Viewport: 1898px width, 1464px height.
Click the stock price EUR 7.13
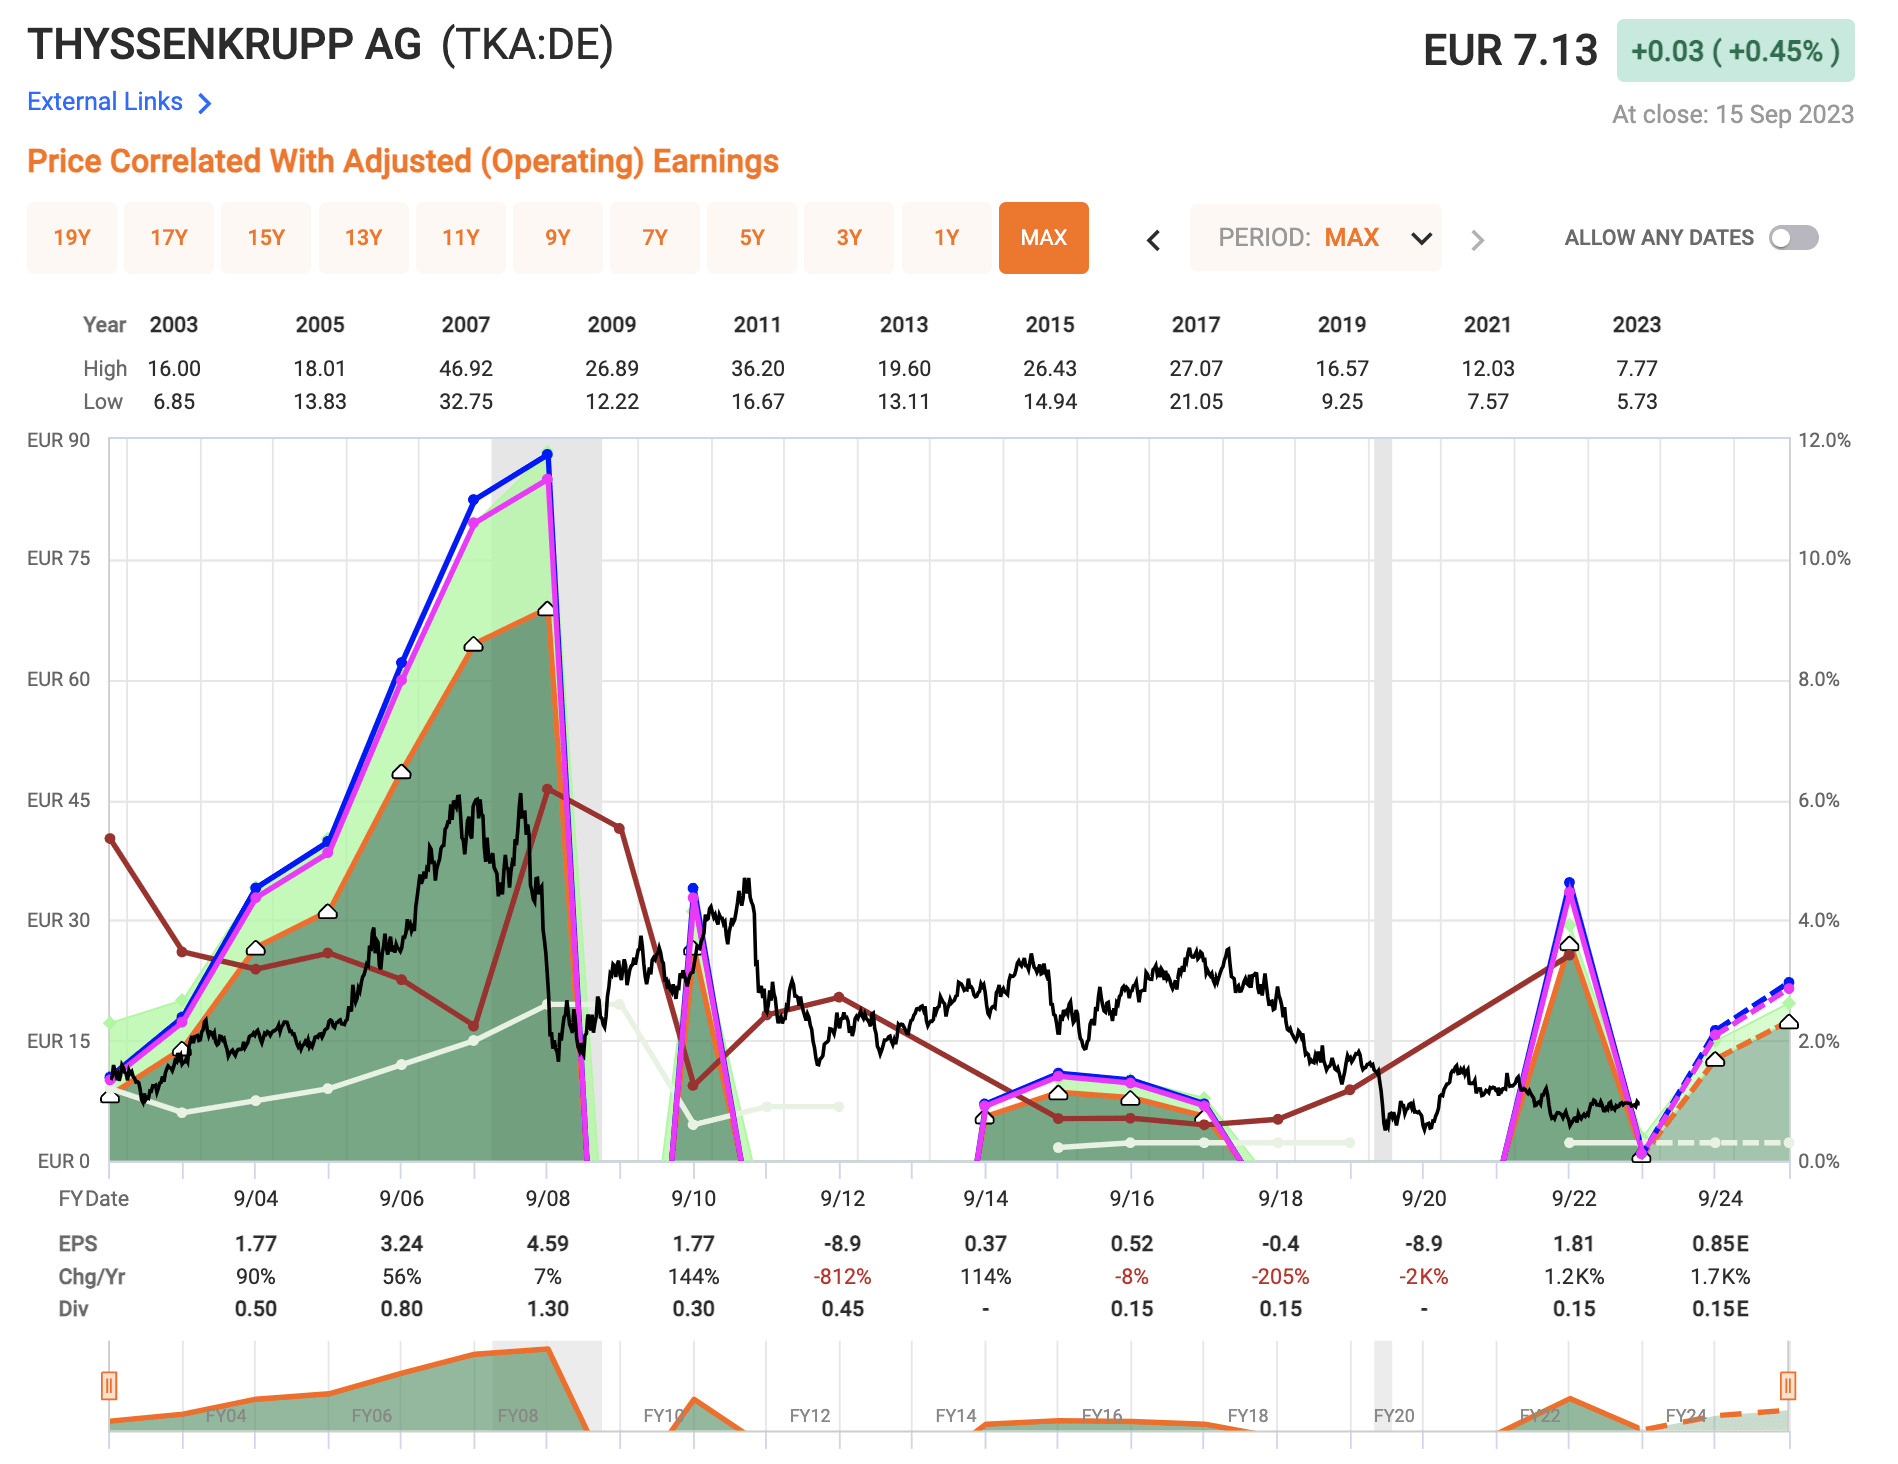point(1510,51)
